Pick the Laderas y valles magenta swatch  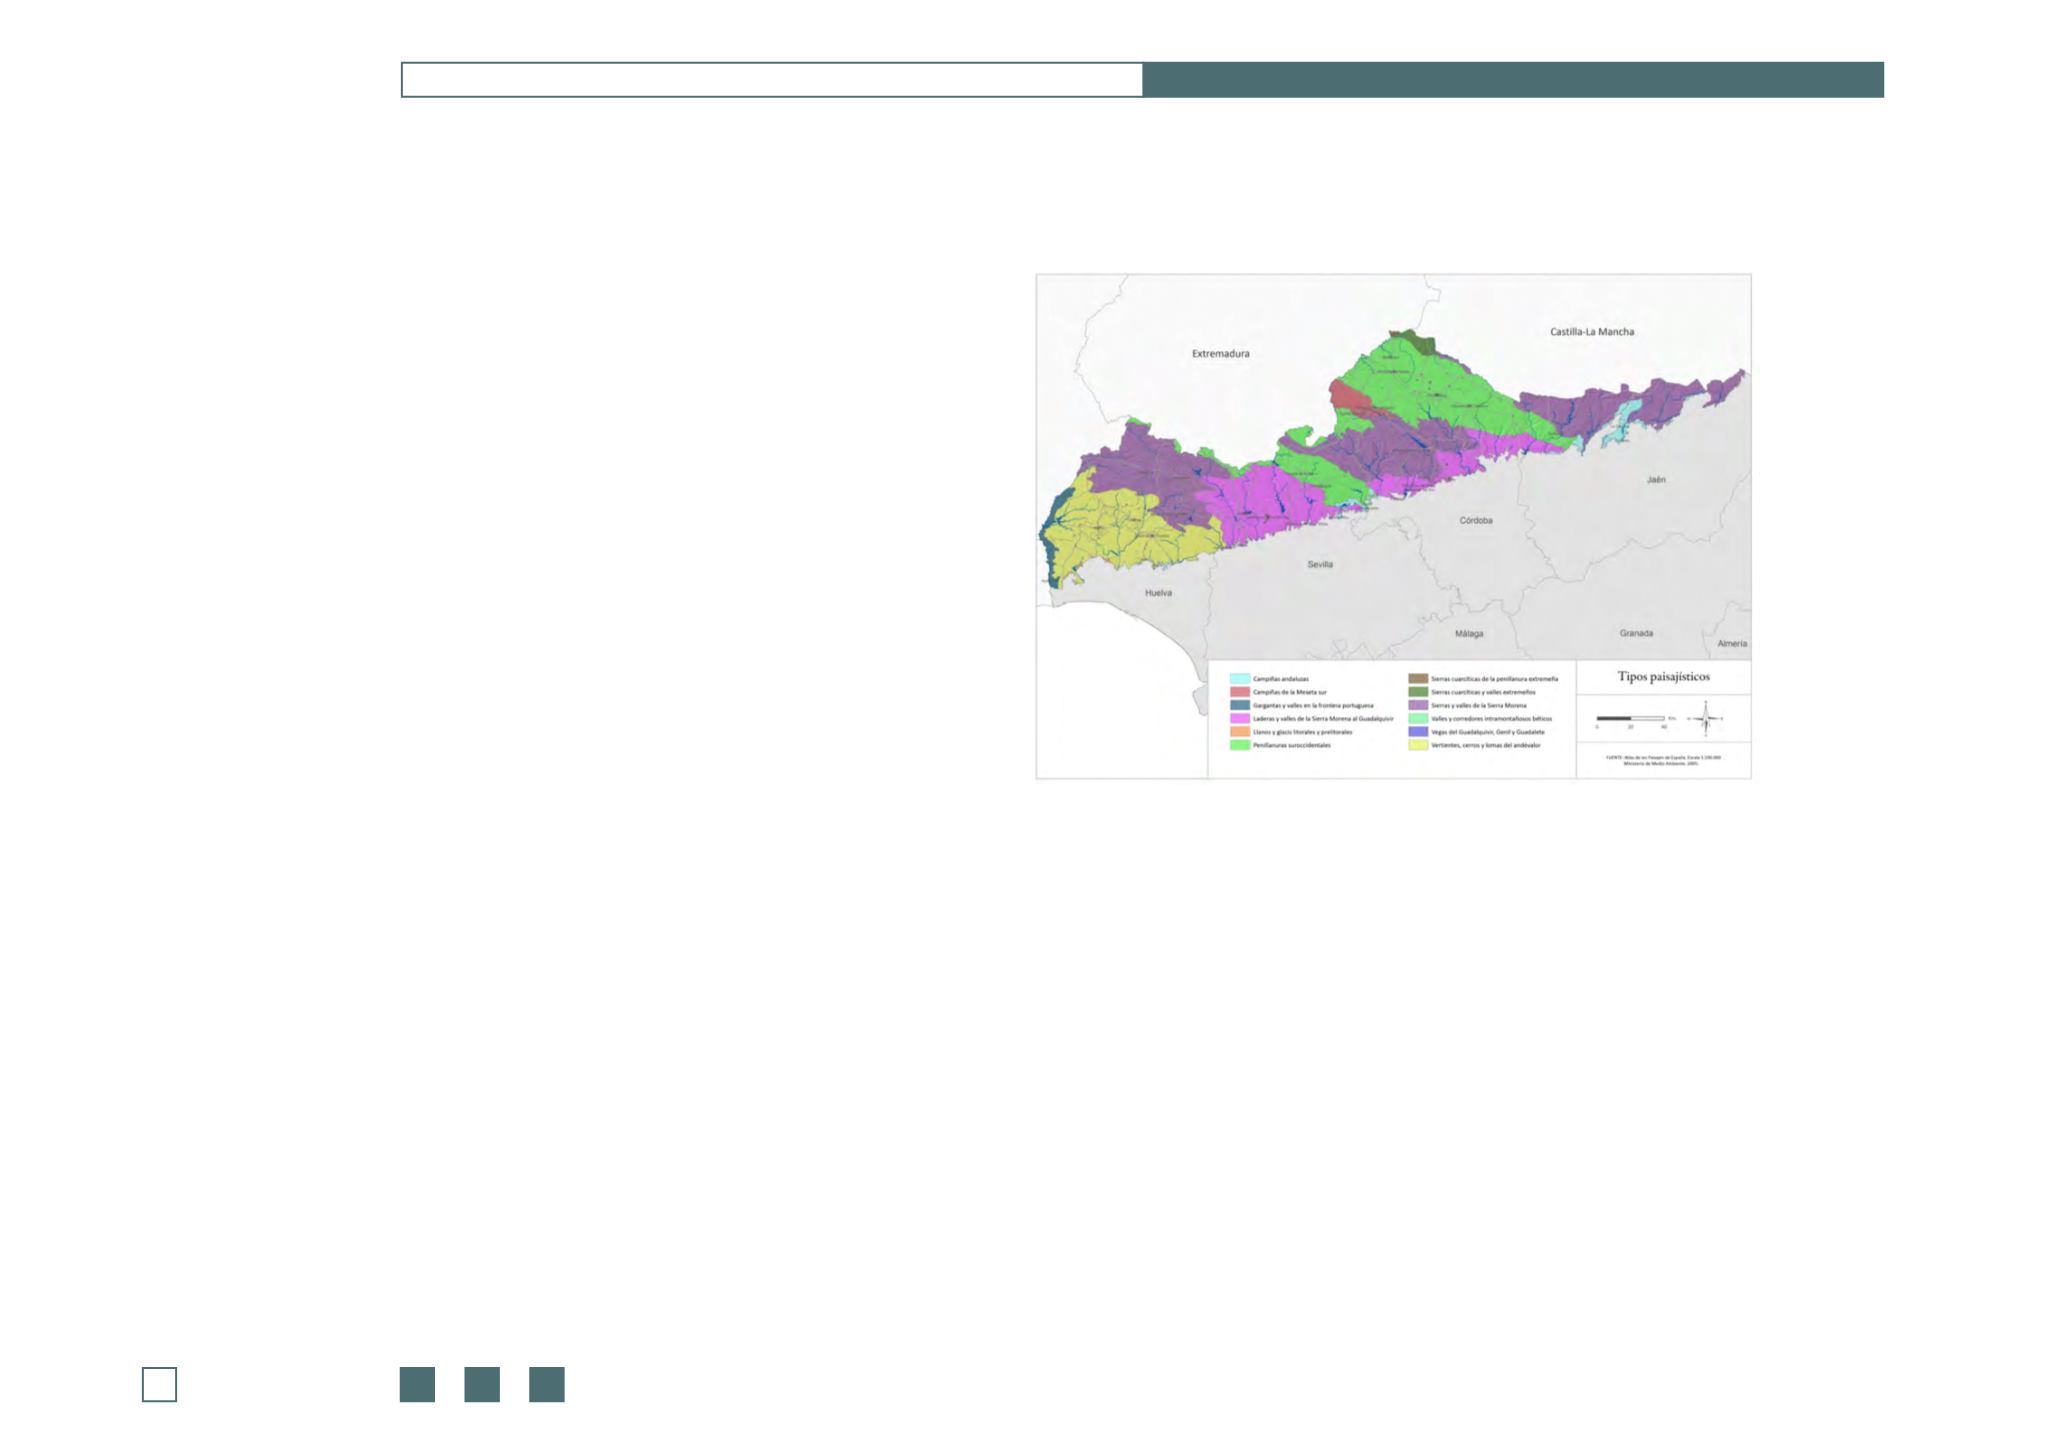[1239, 718]
